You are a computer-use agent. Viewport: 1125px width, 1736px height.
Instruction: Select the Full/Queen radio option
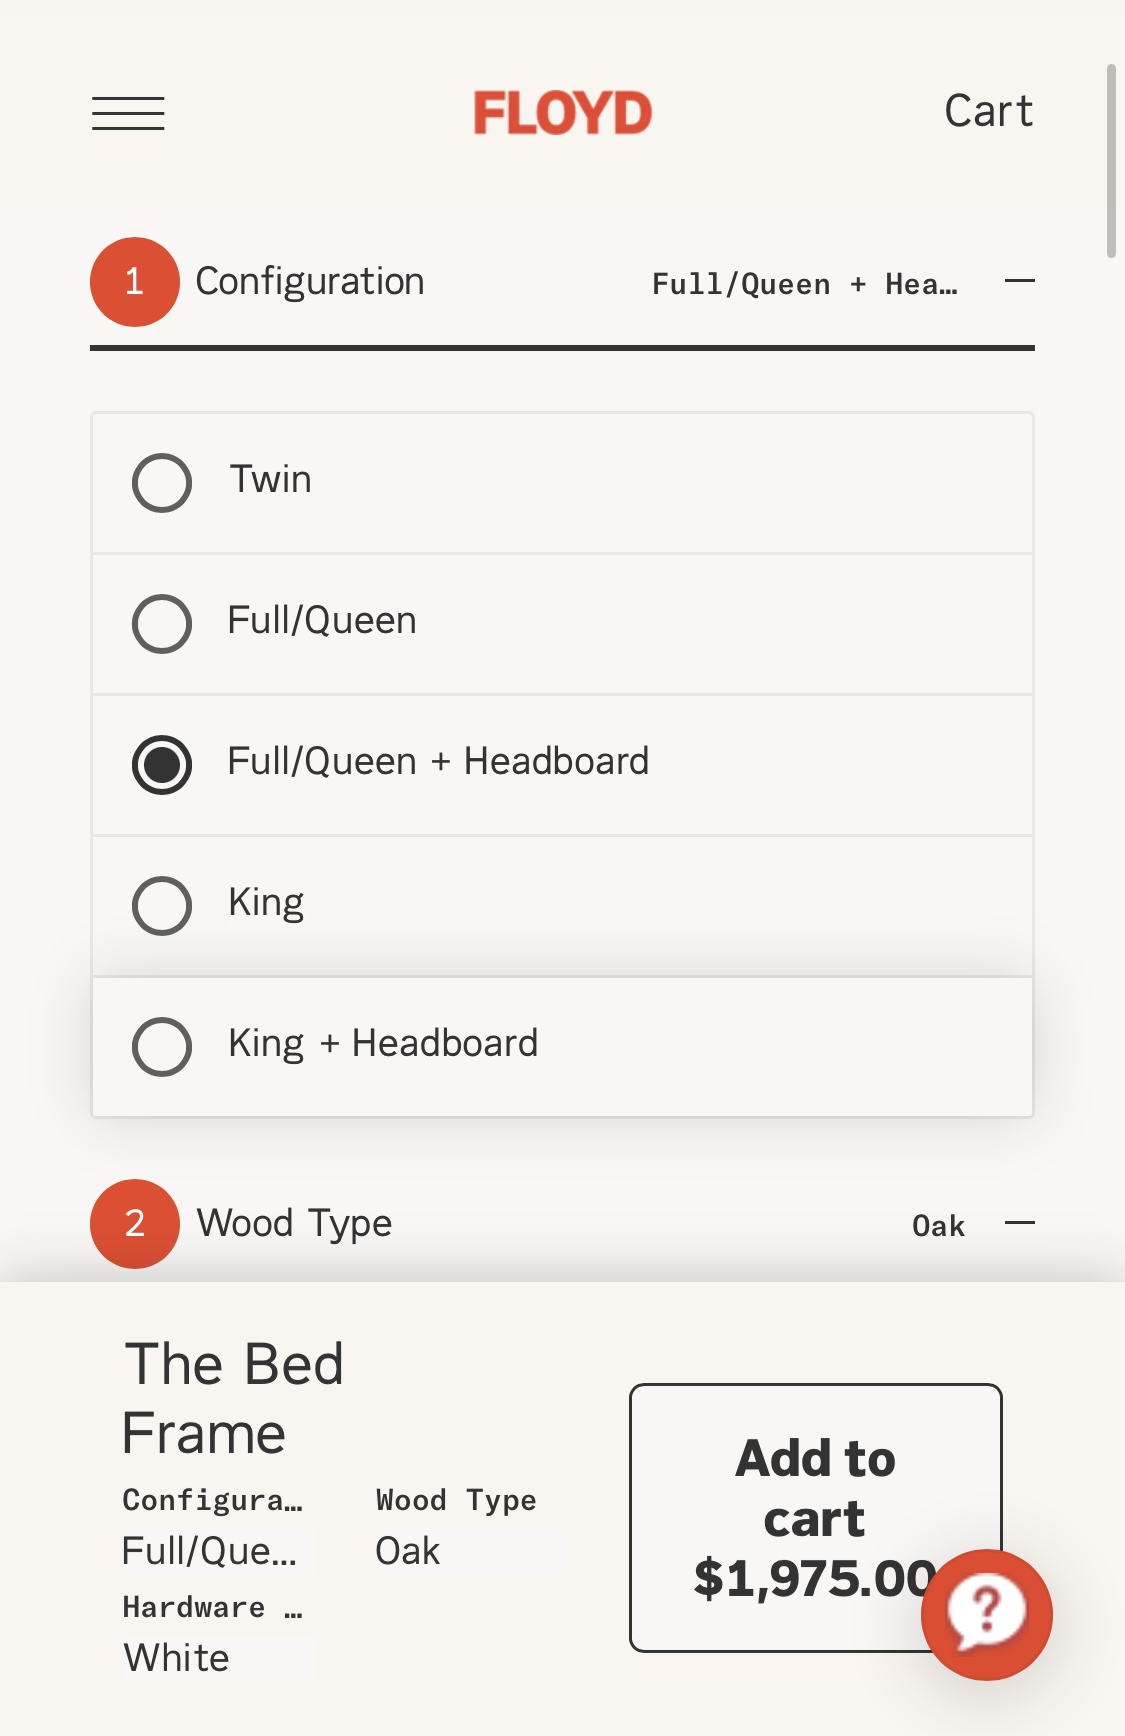[162, 624]
